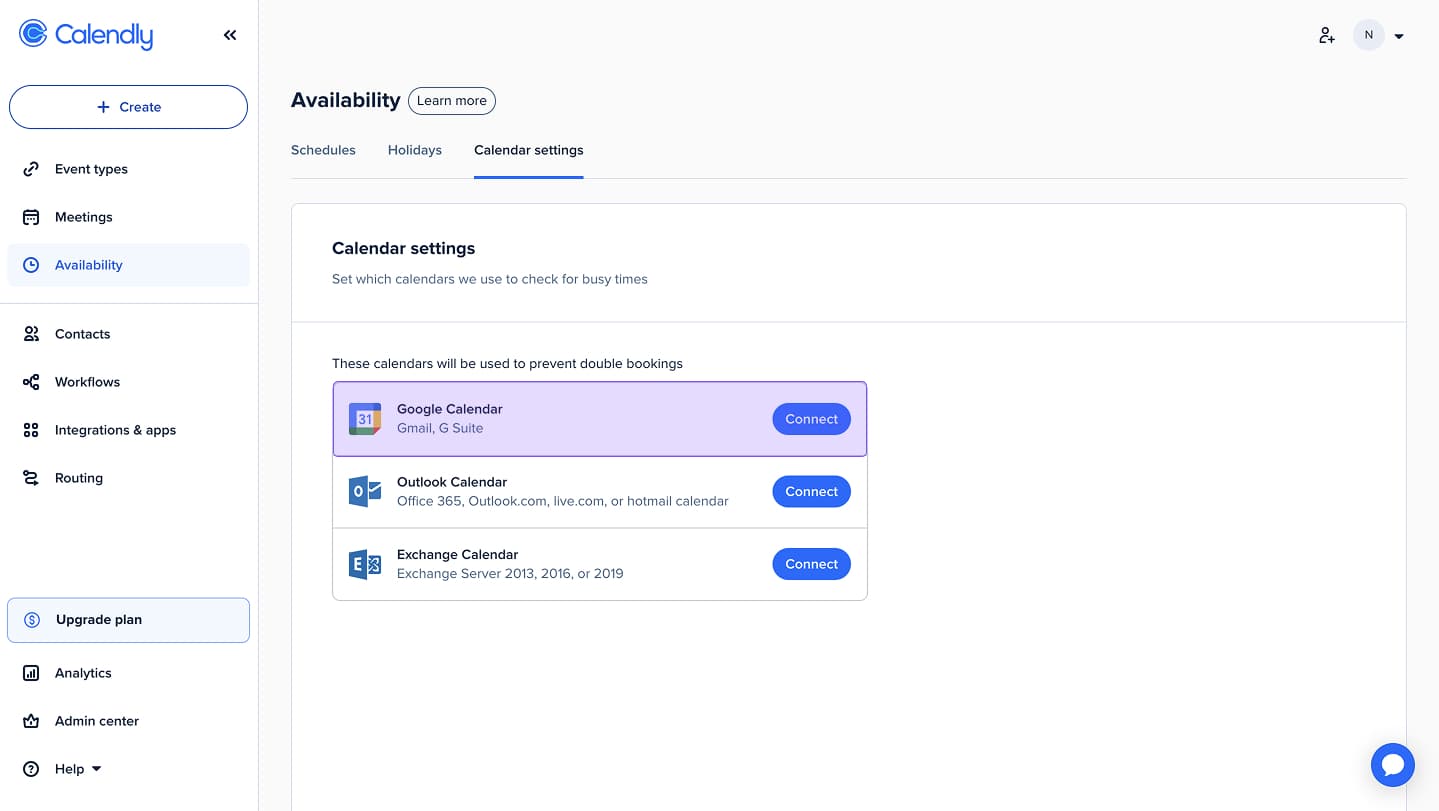1439x811 pixels.
Task: Click the Analytics chart icon
Action: pos(31,673)
